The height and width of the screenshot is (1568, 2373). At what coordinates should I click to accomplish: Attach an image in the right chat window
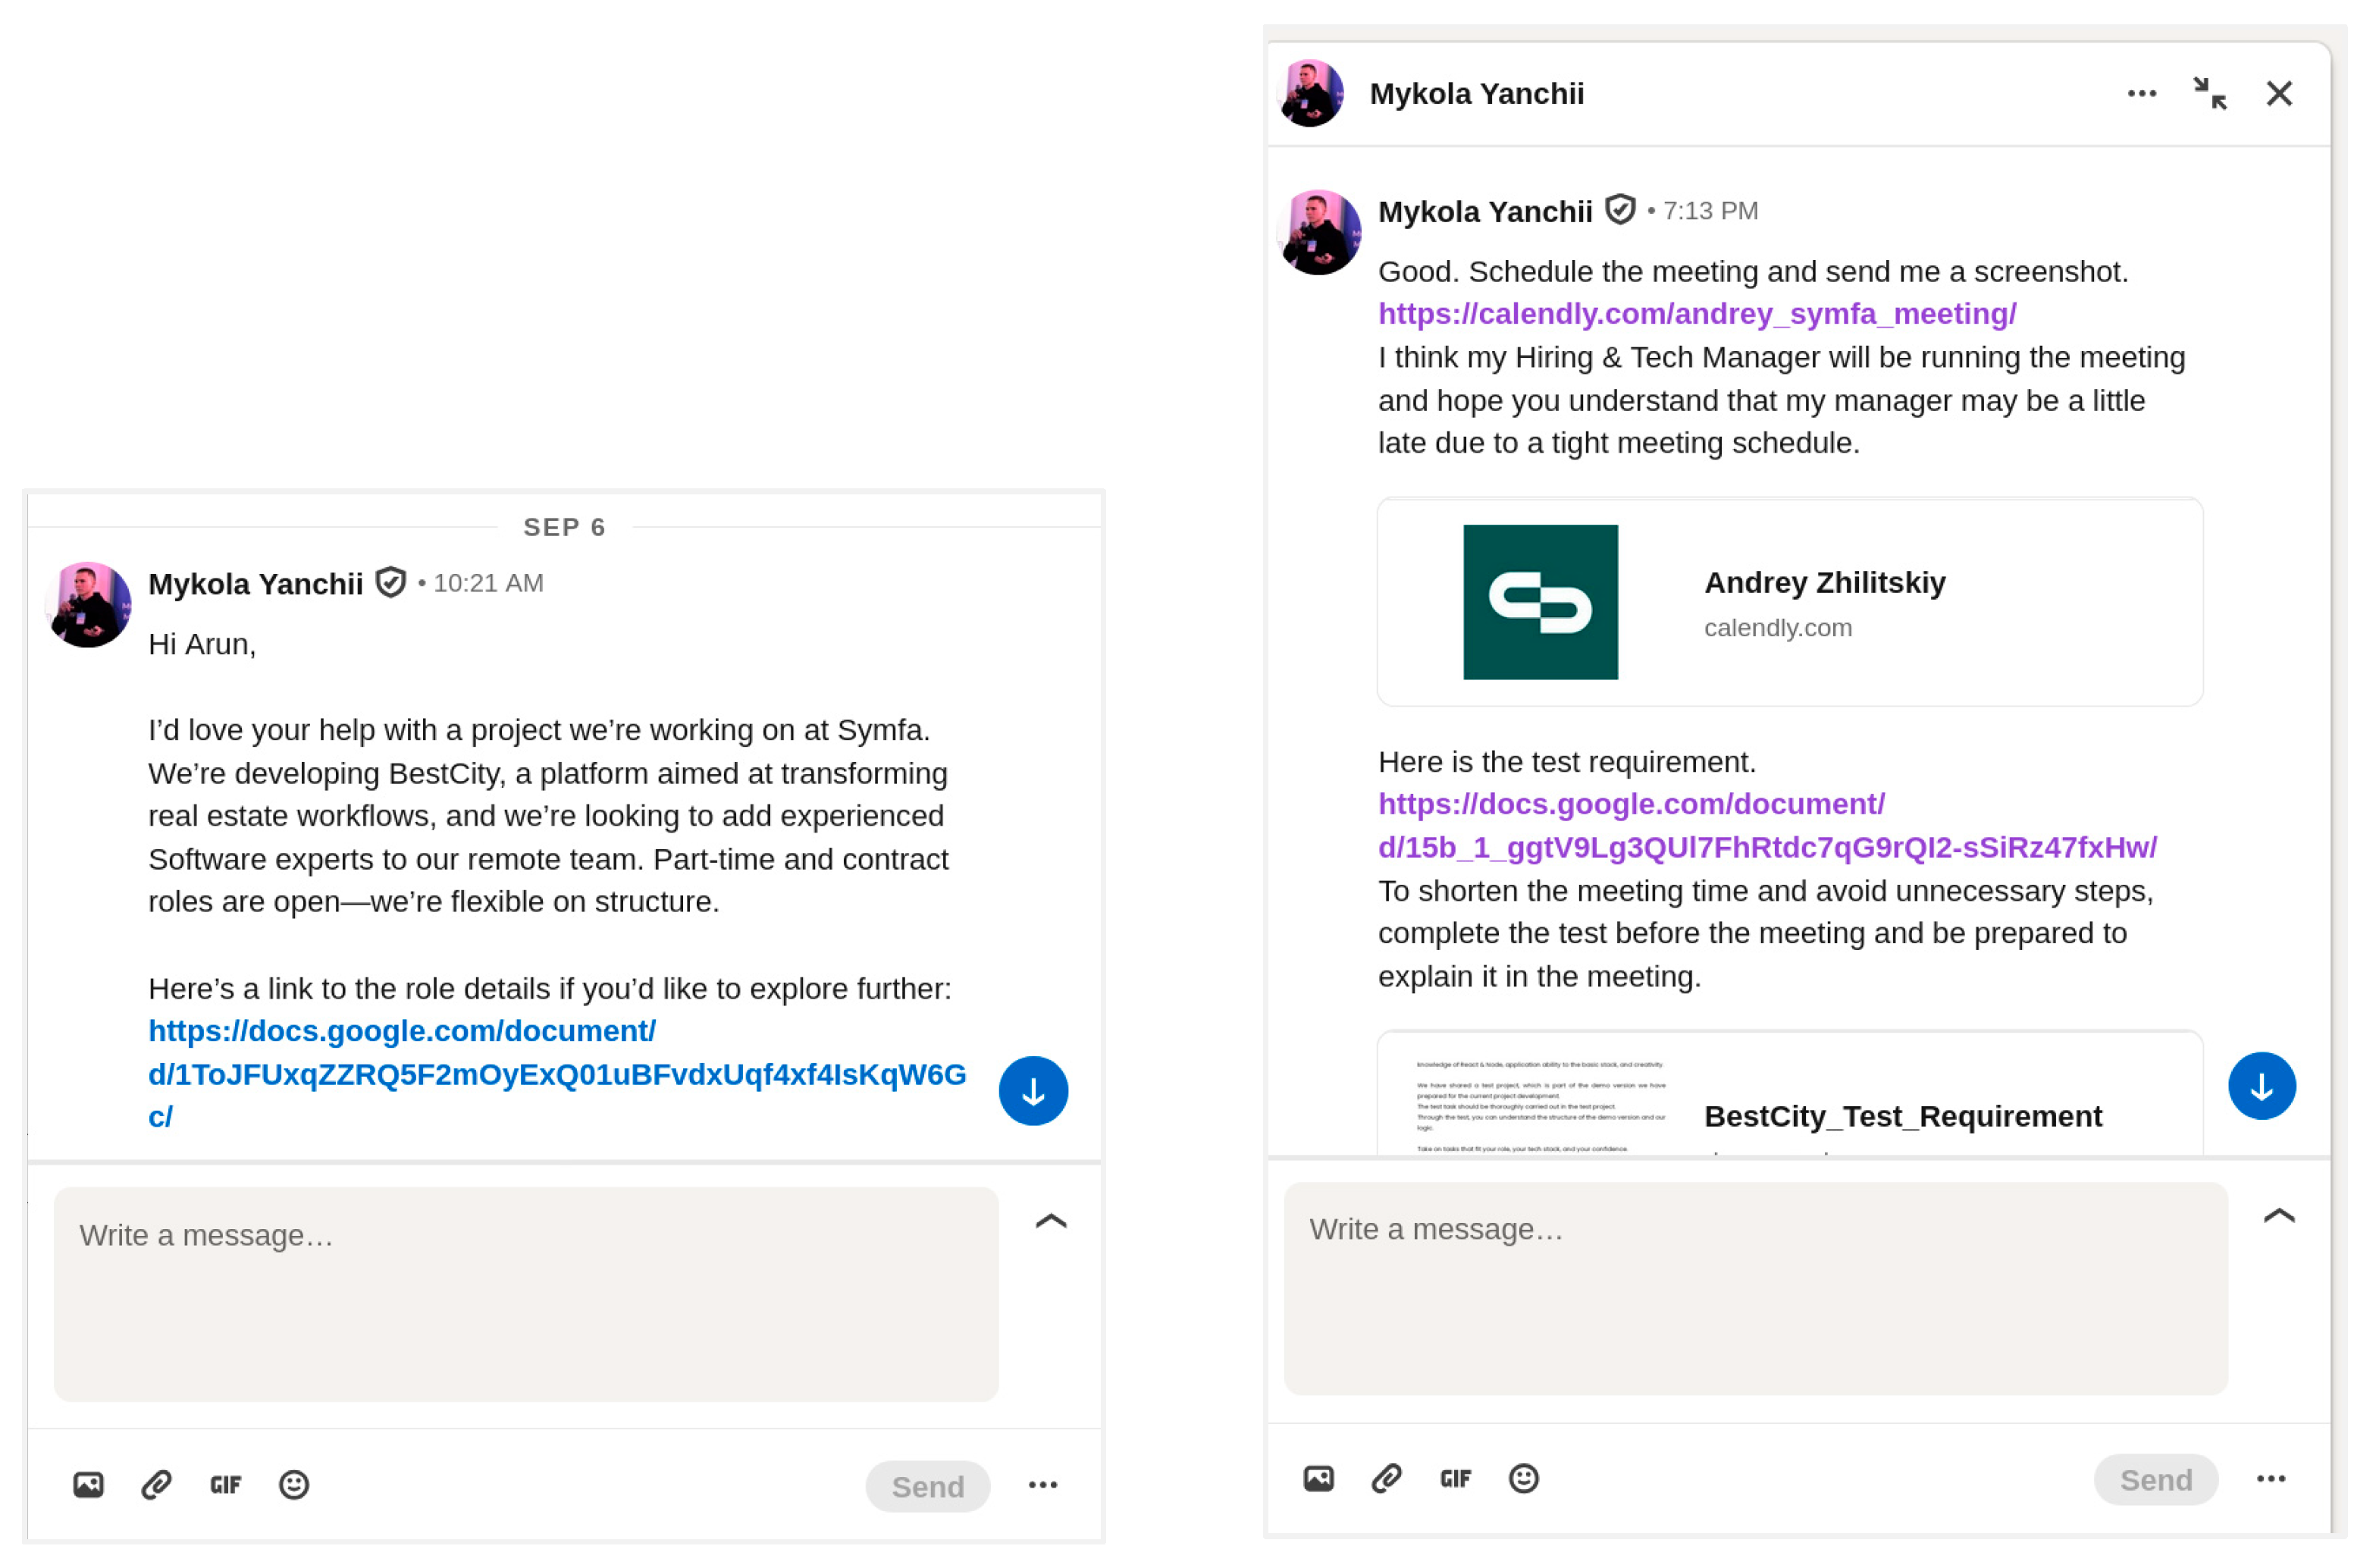(1318, 1479)
